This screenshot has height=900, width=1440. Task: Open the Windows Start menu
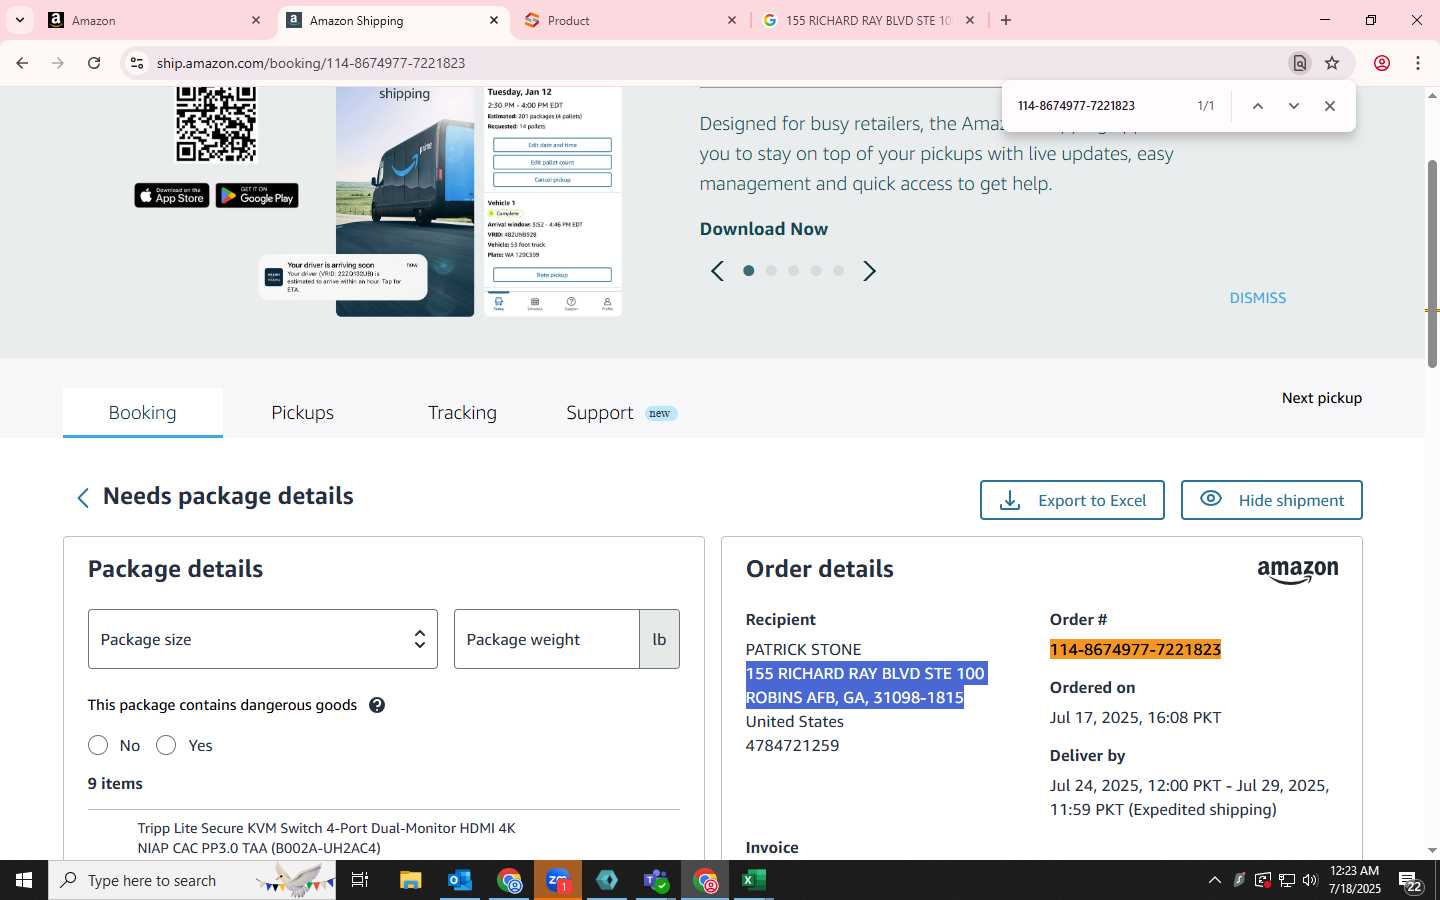(24, 880)
